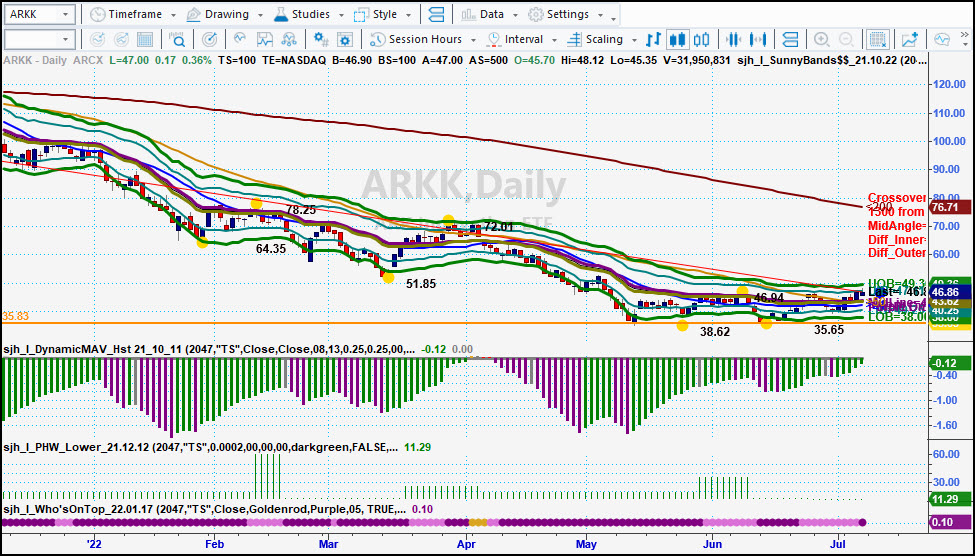Click the increase bar spacing icon

[x=757, y=40]
